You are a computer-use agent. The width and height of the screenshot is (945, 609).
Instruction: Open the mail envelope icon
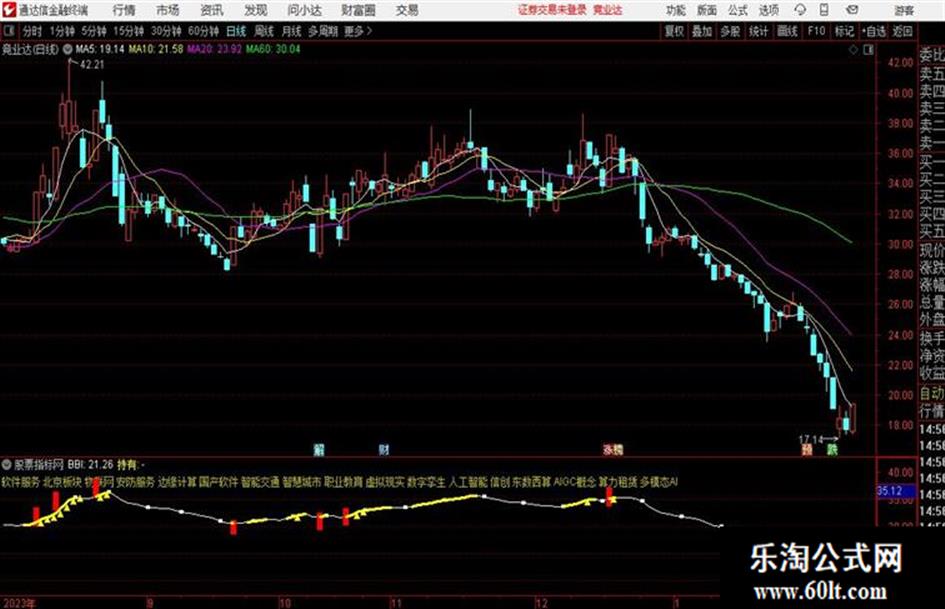pyautogui.click(x=852, y=10)
